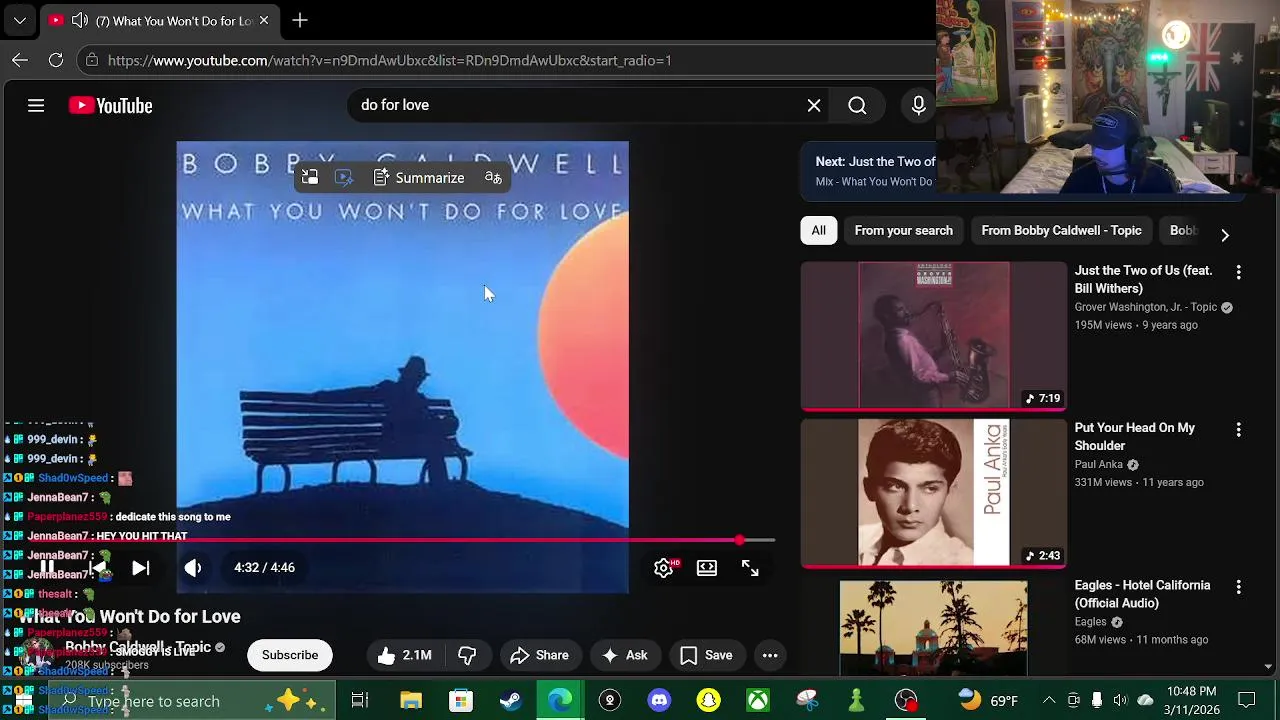Viewport: 1280px width, 720px height.
Task: Open Snapchat from the taskbar
Action: tap(709, 701)
